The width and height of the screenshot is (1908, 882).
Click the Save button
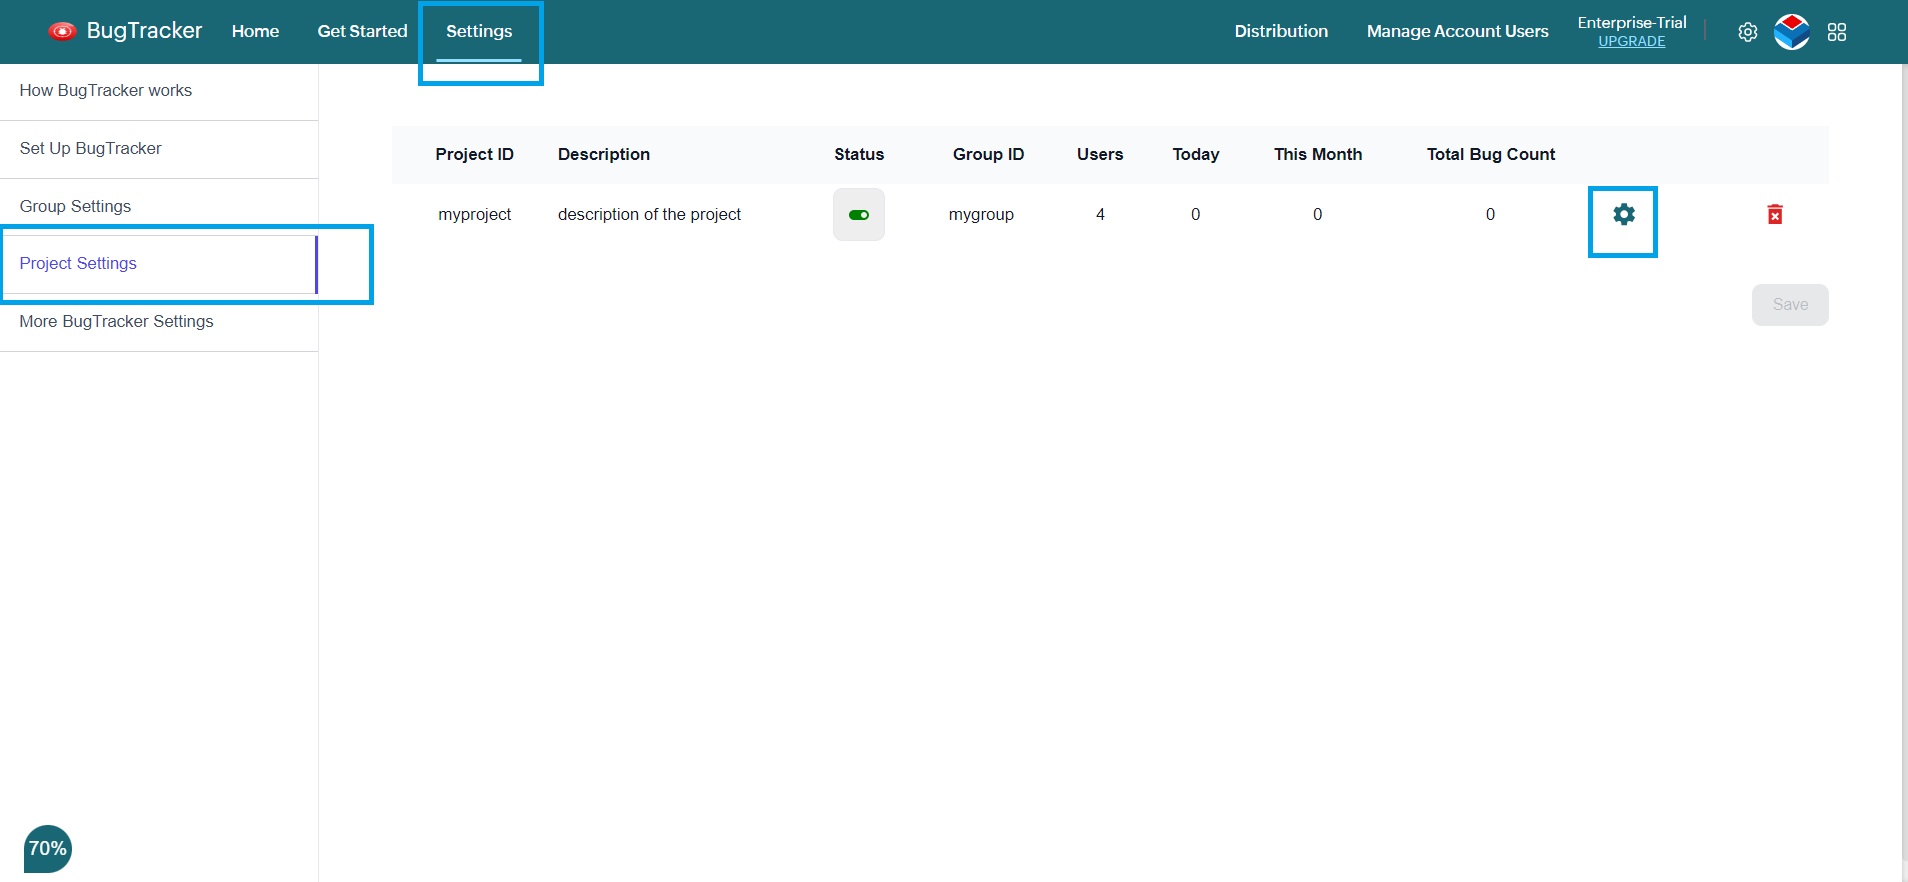tap(1790, 305)
